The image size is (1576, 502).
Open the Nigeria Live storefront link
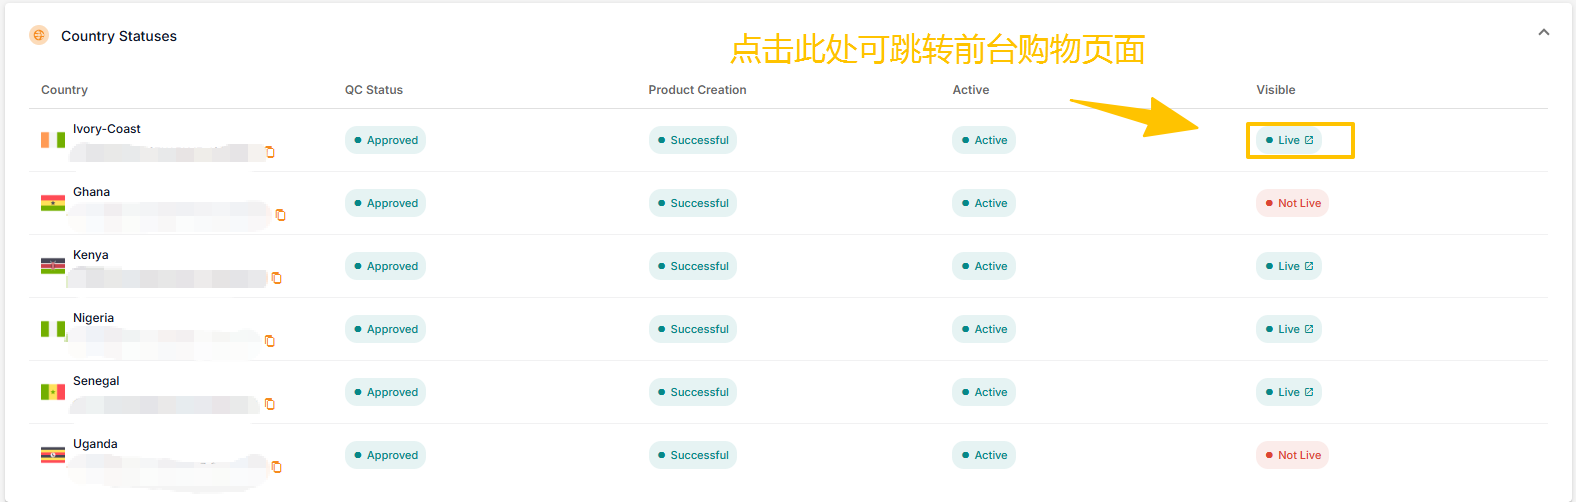point(1289,329)
